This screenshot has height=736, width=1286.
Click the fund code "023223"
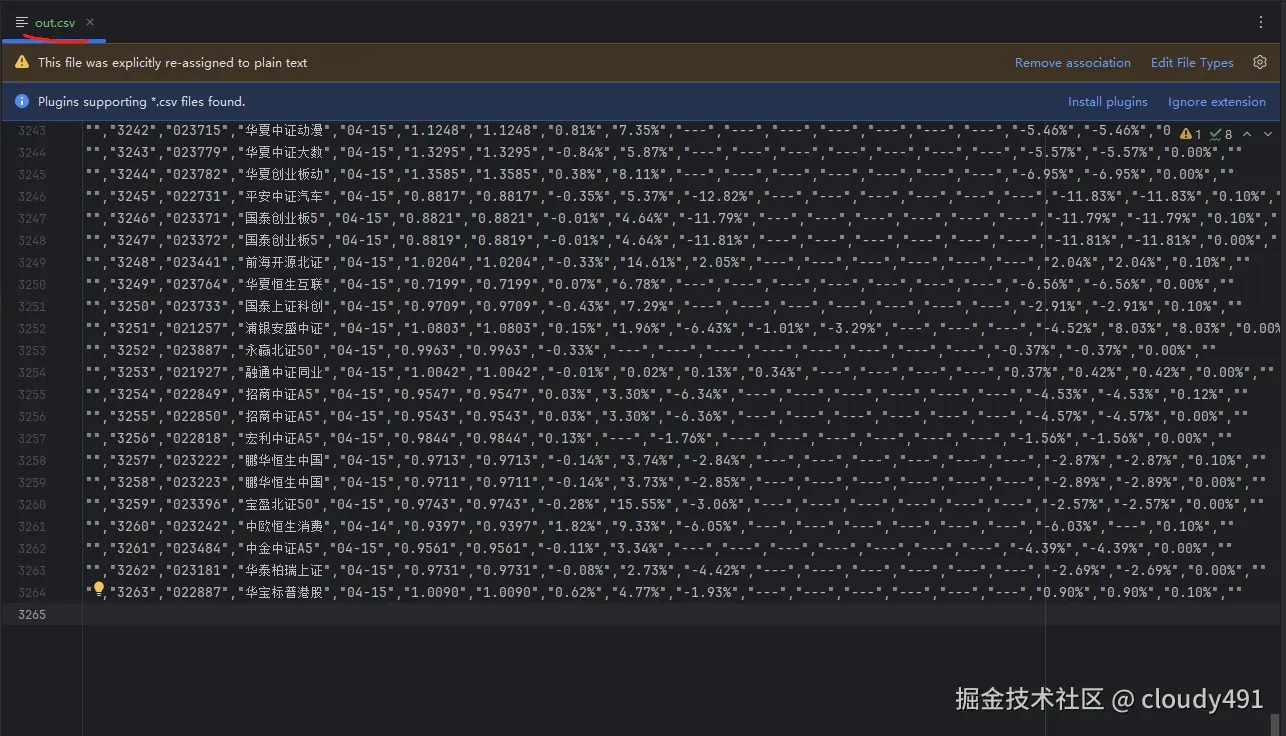click(197, 482)
